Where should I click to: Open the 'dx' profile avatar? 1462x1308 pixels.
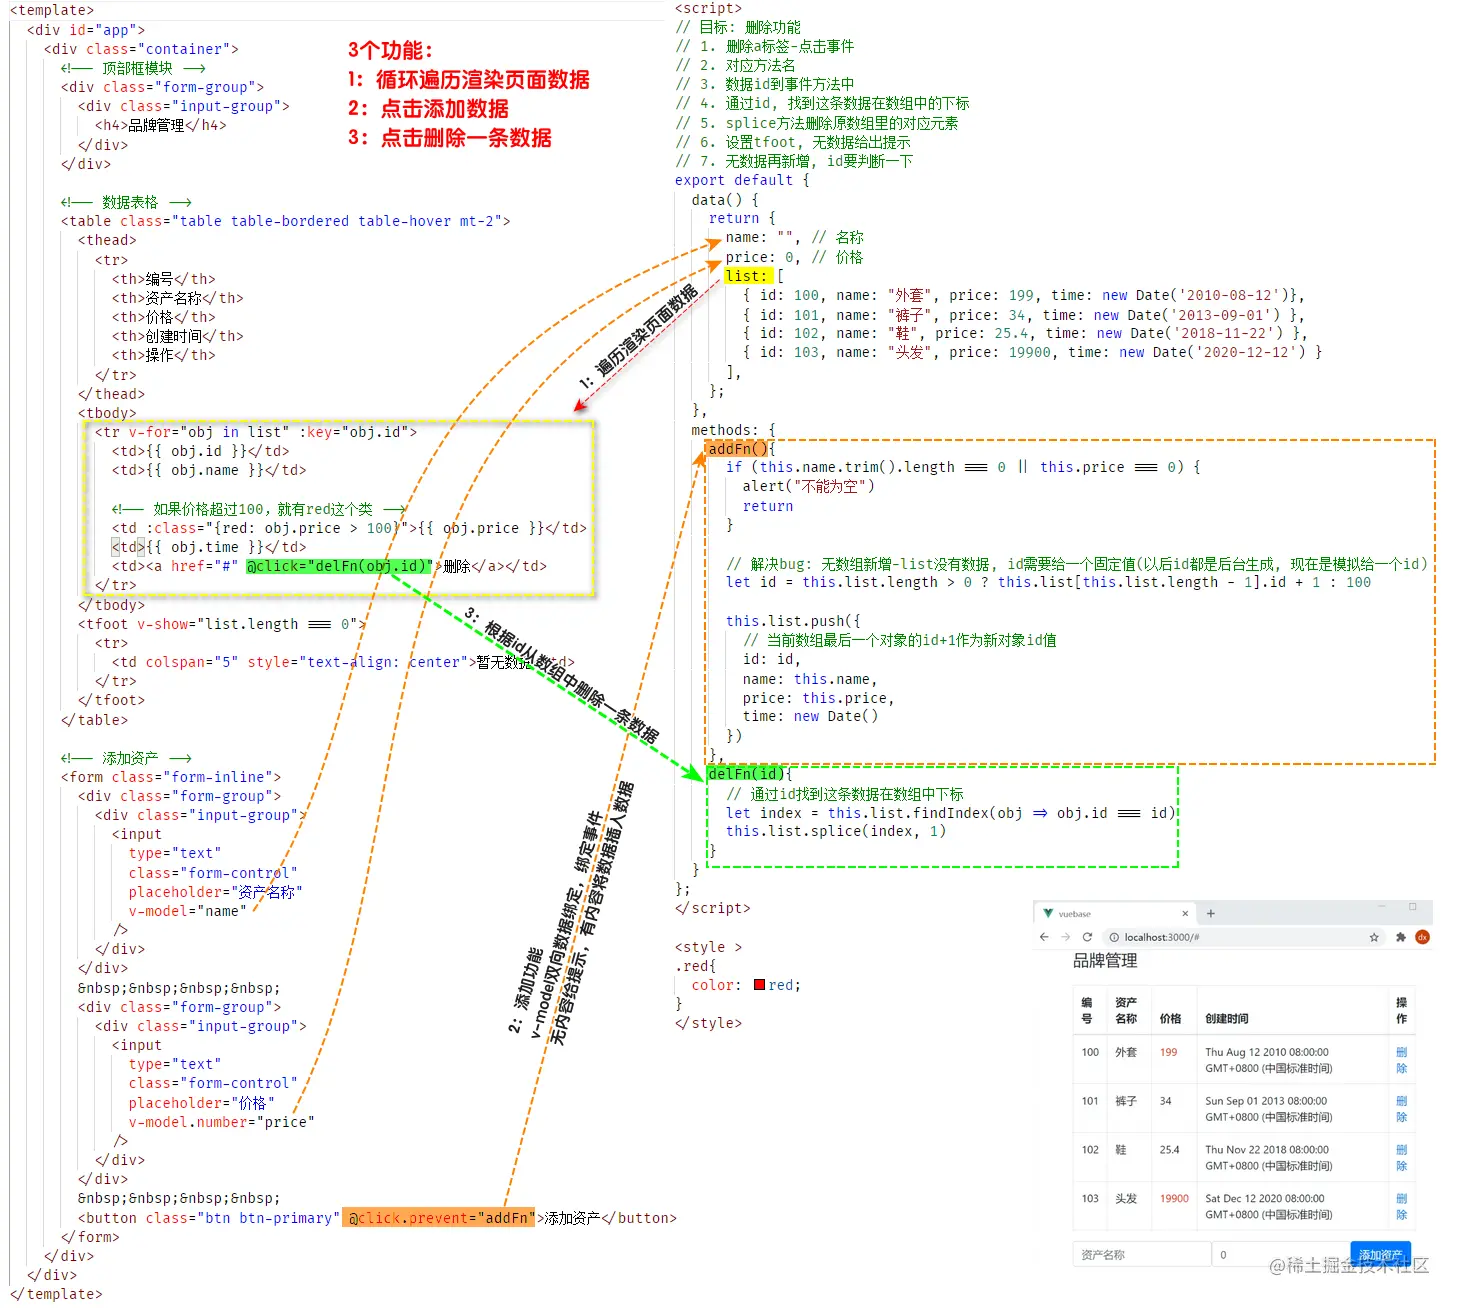1422,937
